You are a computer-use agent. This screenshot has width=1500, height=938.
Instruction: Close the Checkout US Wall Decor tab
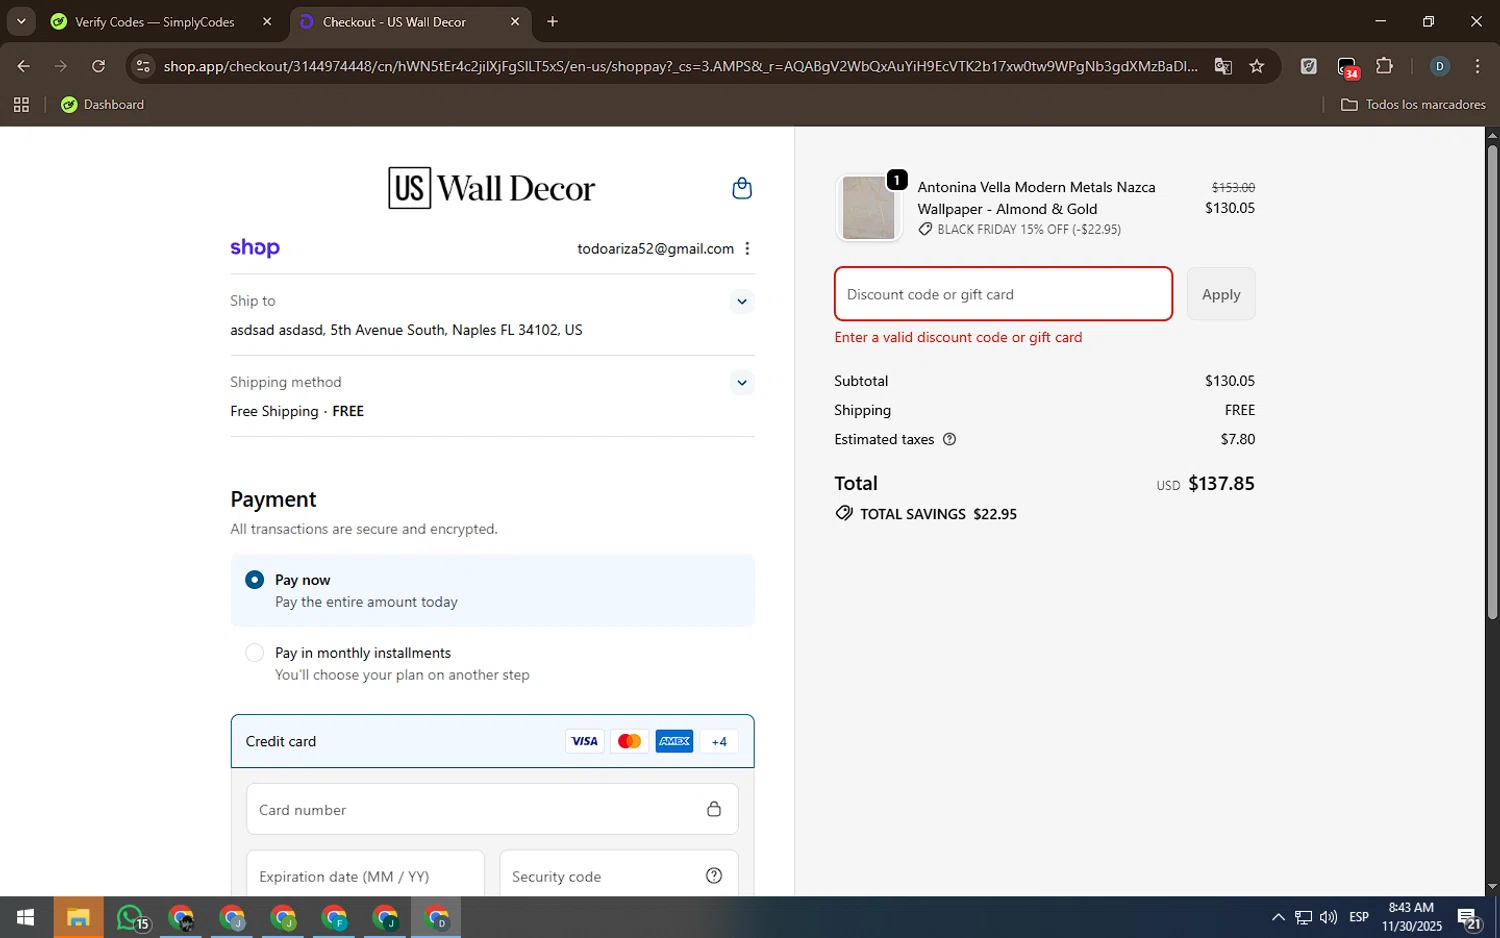515,22
